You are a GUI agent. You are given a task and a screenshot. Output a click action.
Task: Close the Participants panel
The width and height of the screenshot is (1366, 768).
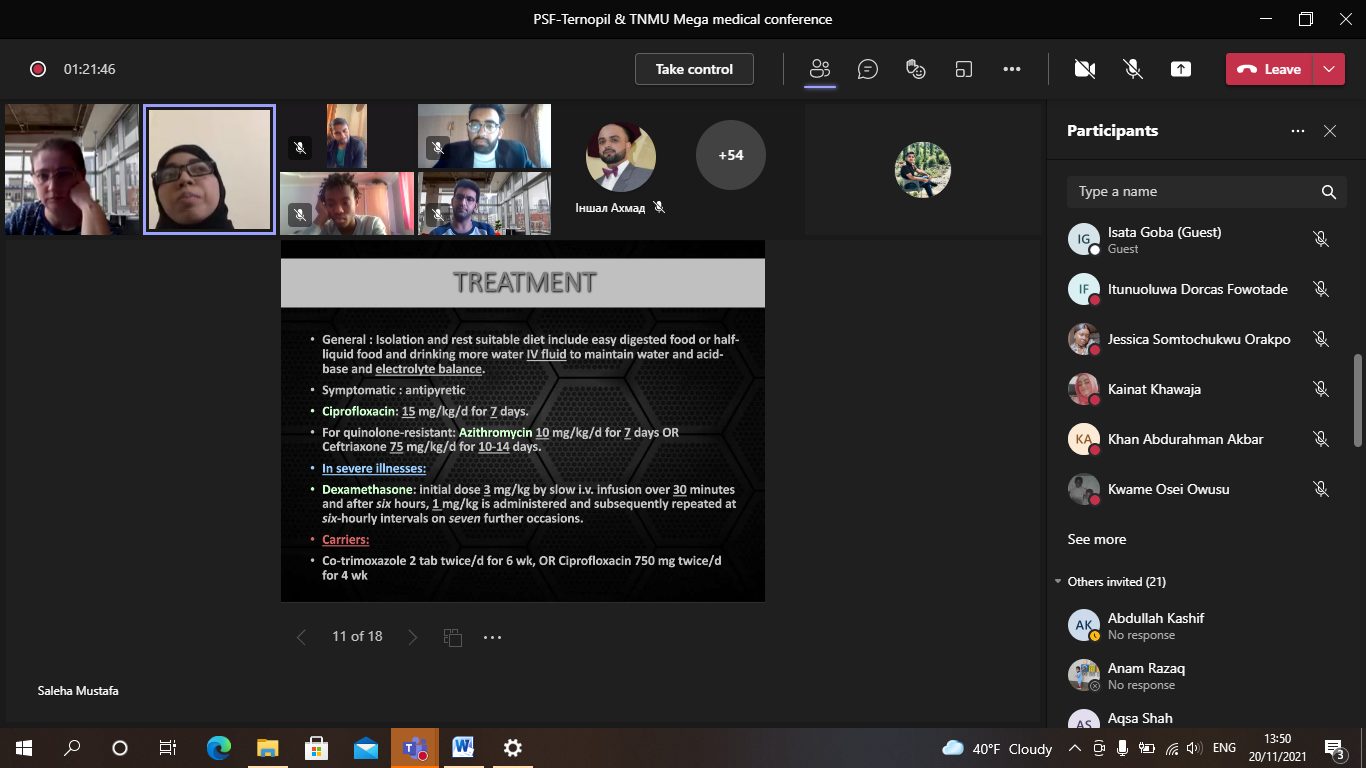(x=1330, y=131)
